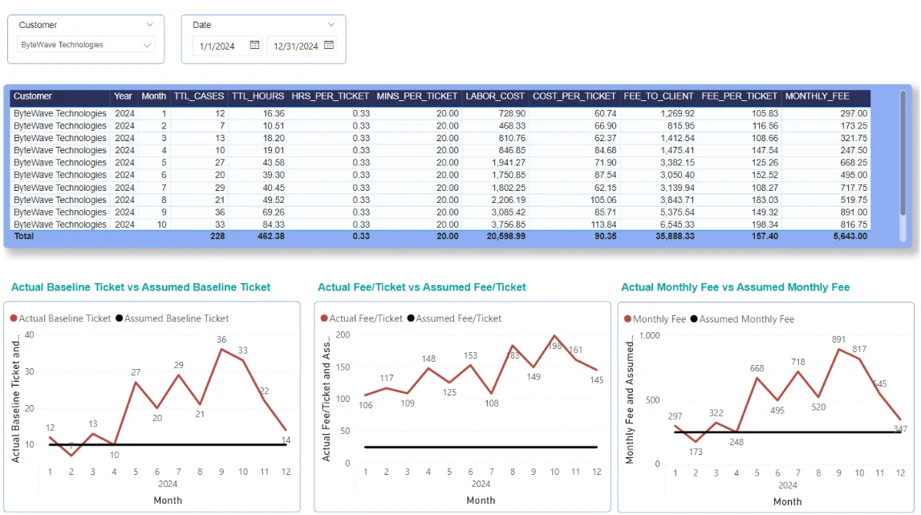Open the start date calendar picker icon
The height and width of the screenshot is (515, 921).
pos(254,45)
